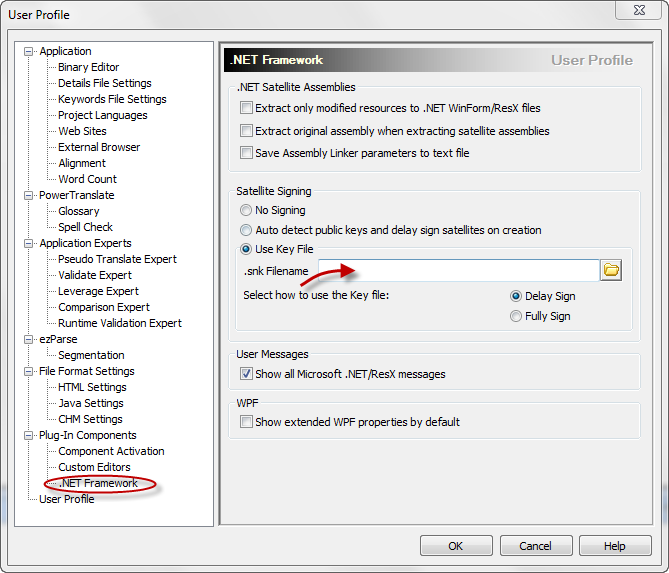
Task: Select Web Sites in tree
Action: coord(82,131)
